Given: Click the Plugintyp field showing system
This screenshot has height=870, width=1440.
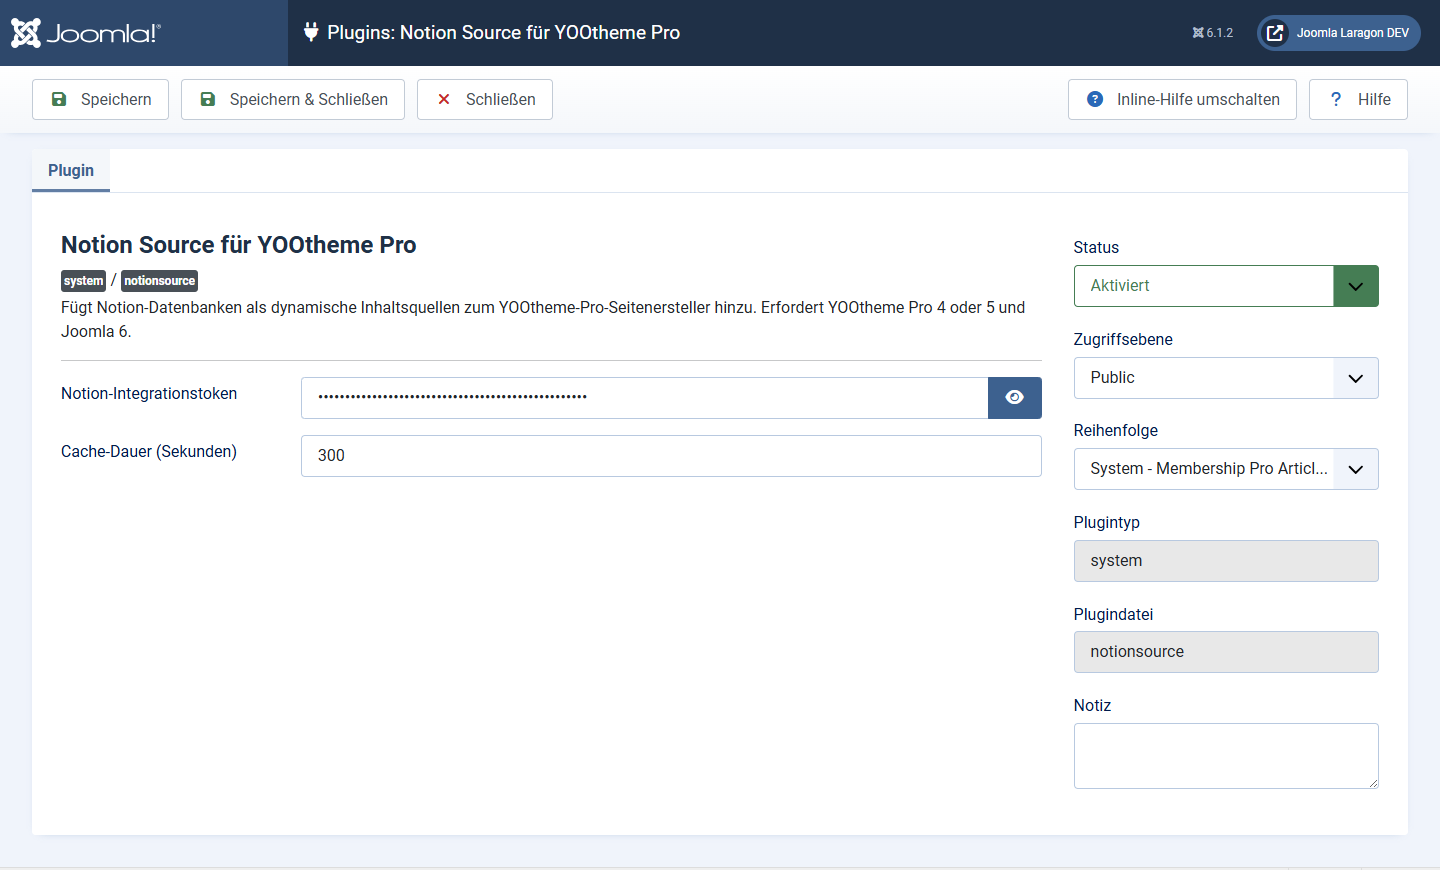Looking at the screenshot, I should [1226, 561].
